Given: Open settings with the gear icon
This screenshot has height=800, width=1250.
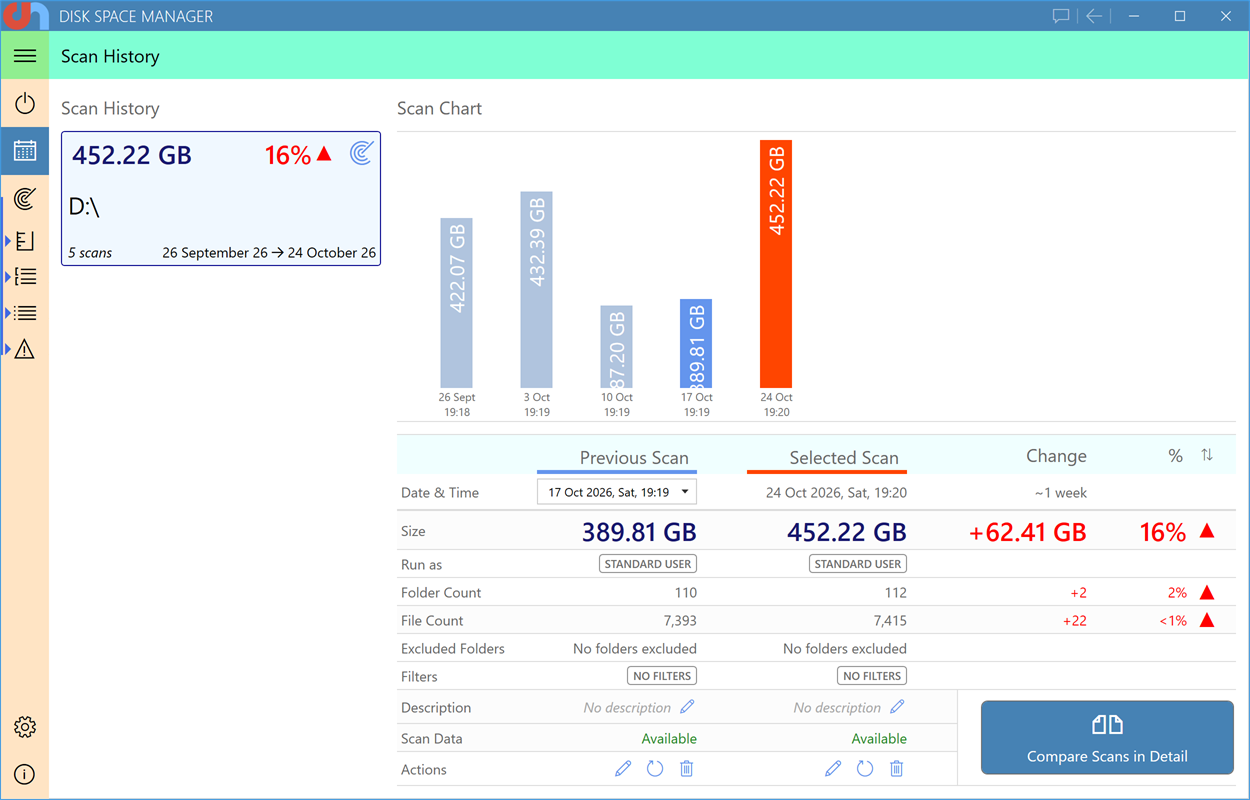Looking at the screenshot, I should click(x=25, y=727).
